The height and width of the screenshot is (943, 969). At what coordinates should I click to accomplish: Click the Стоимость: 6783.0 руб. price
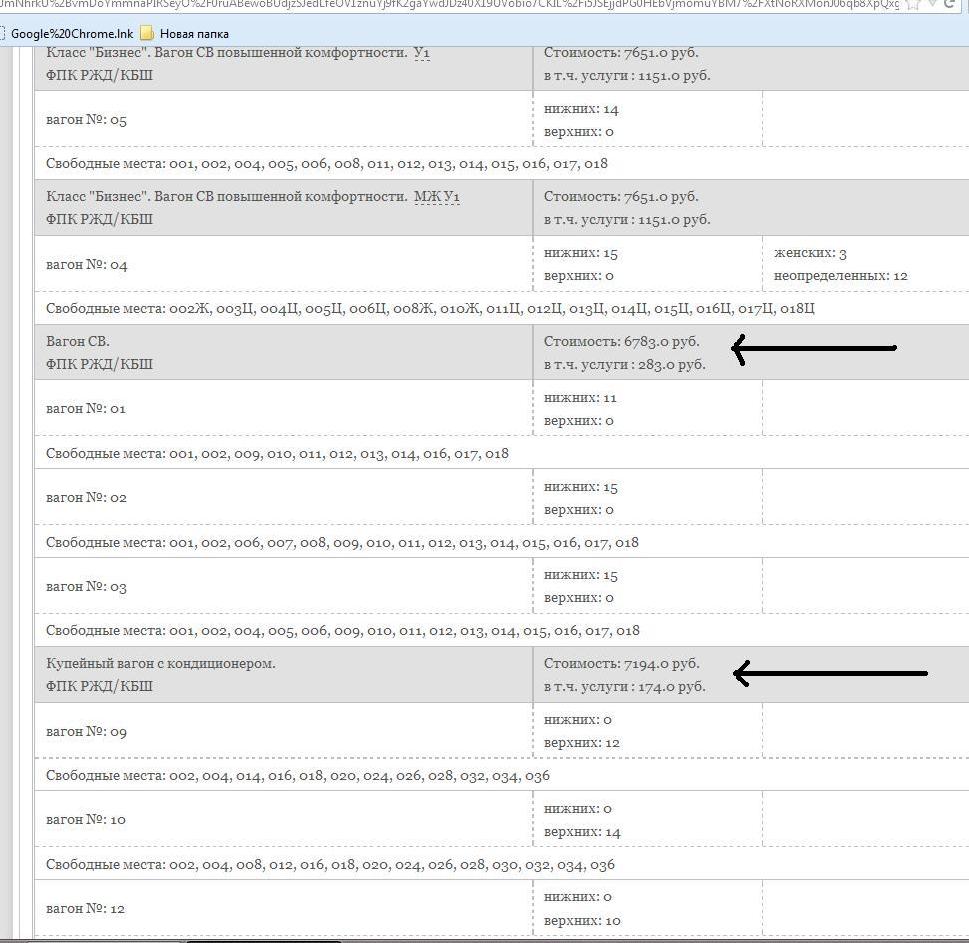pyautogui.click(x=621, y=342)
